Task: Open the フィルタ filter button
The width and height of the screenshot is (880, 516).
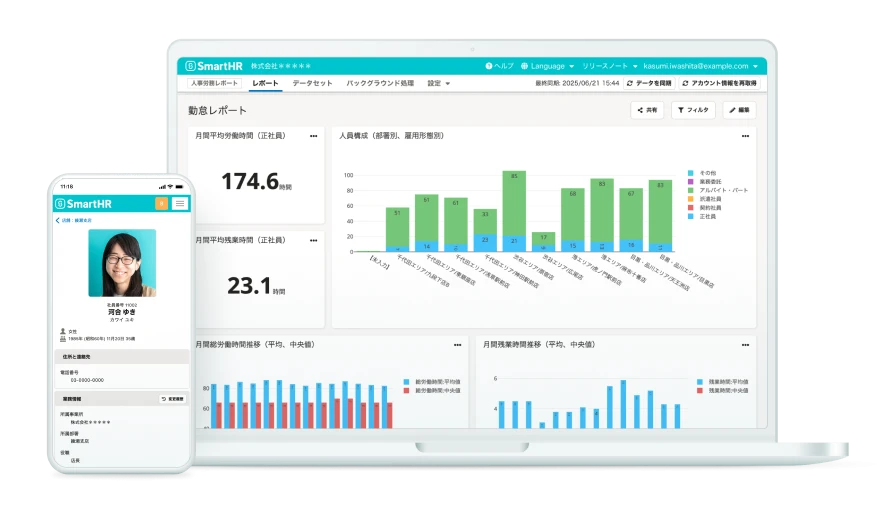Action: point(693,110)
